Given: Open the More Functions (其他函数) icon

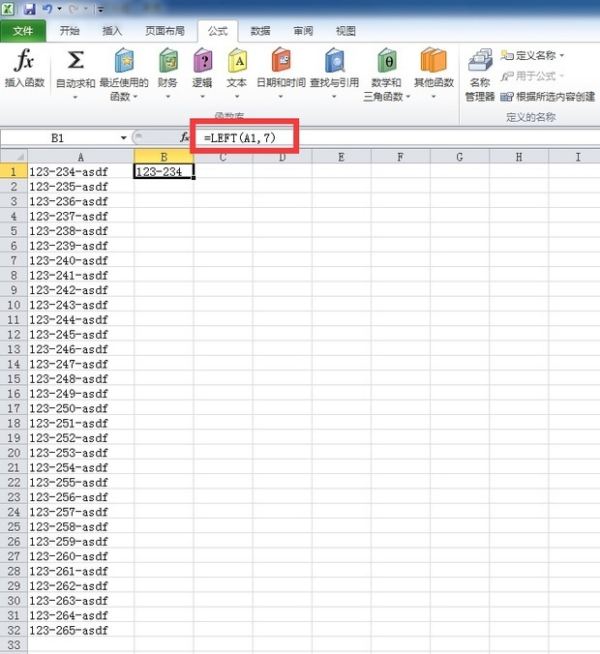Looking at the screenshot, I should coord(434,60).
